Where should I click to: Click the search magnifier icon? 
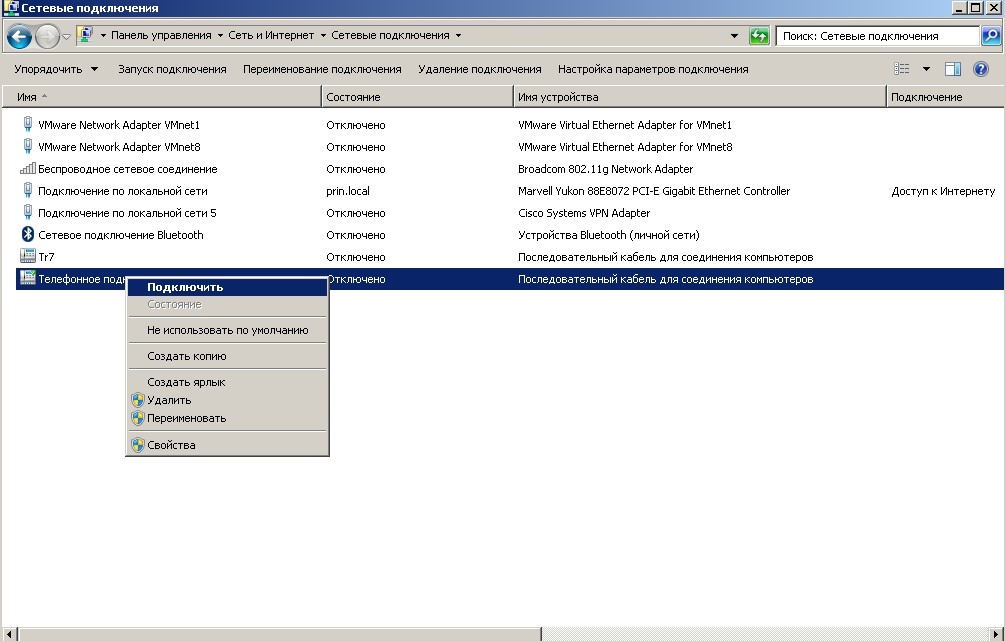(991, 36)
